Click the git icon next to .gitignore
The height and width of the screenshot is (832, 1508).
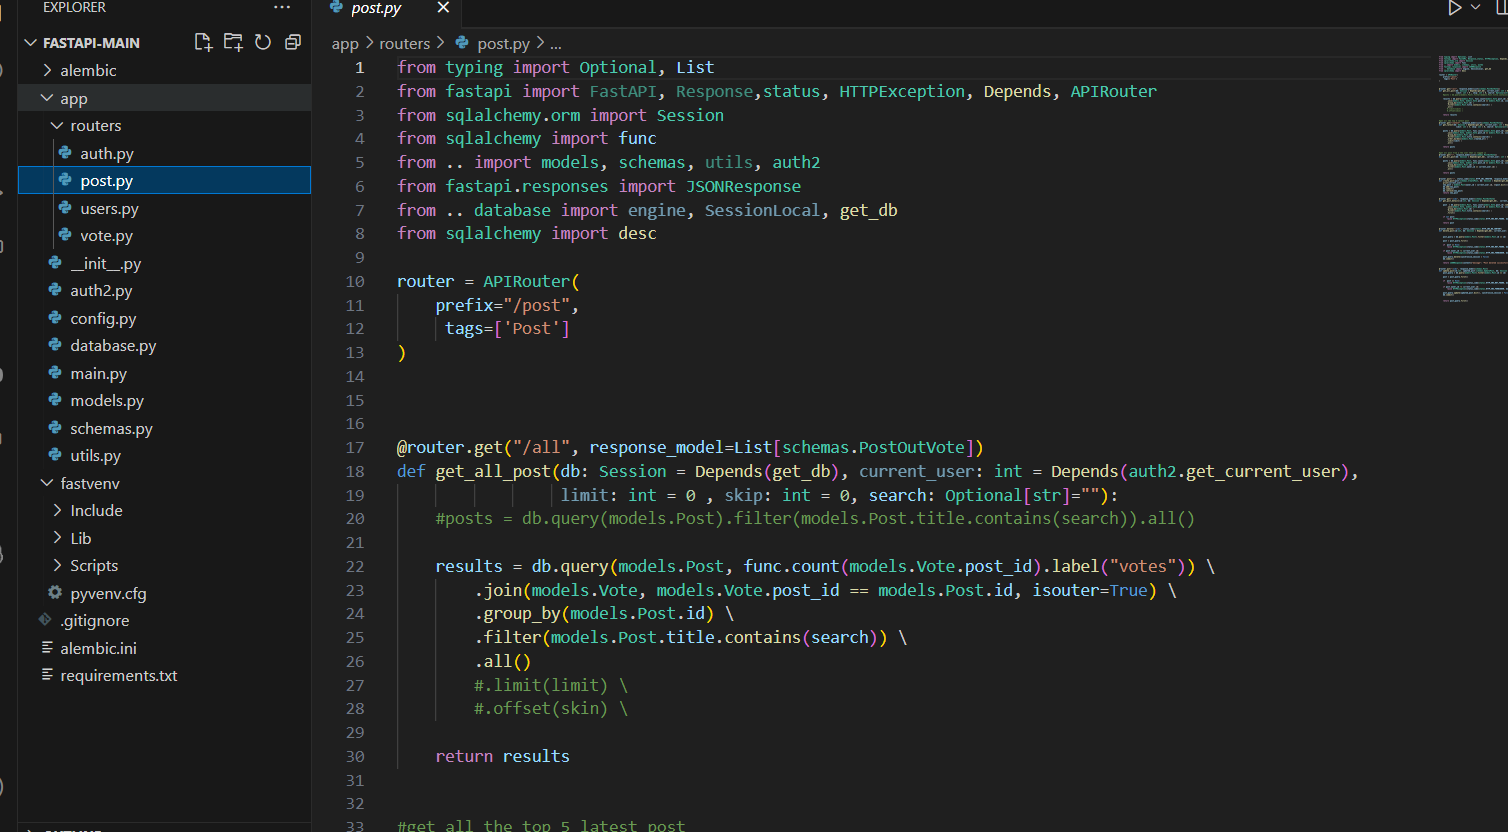(45, 620)
